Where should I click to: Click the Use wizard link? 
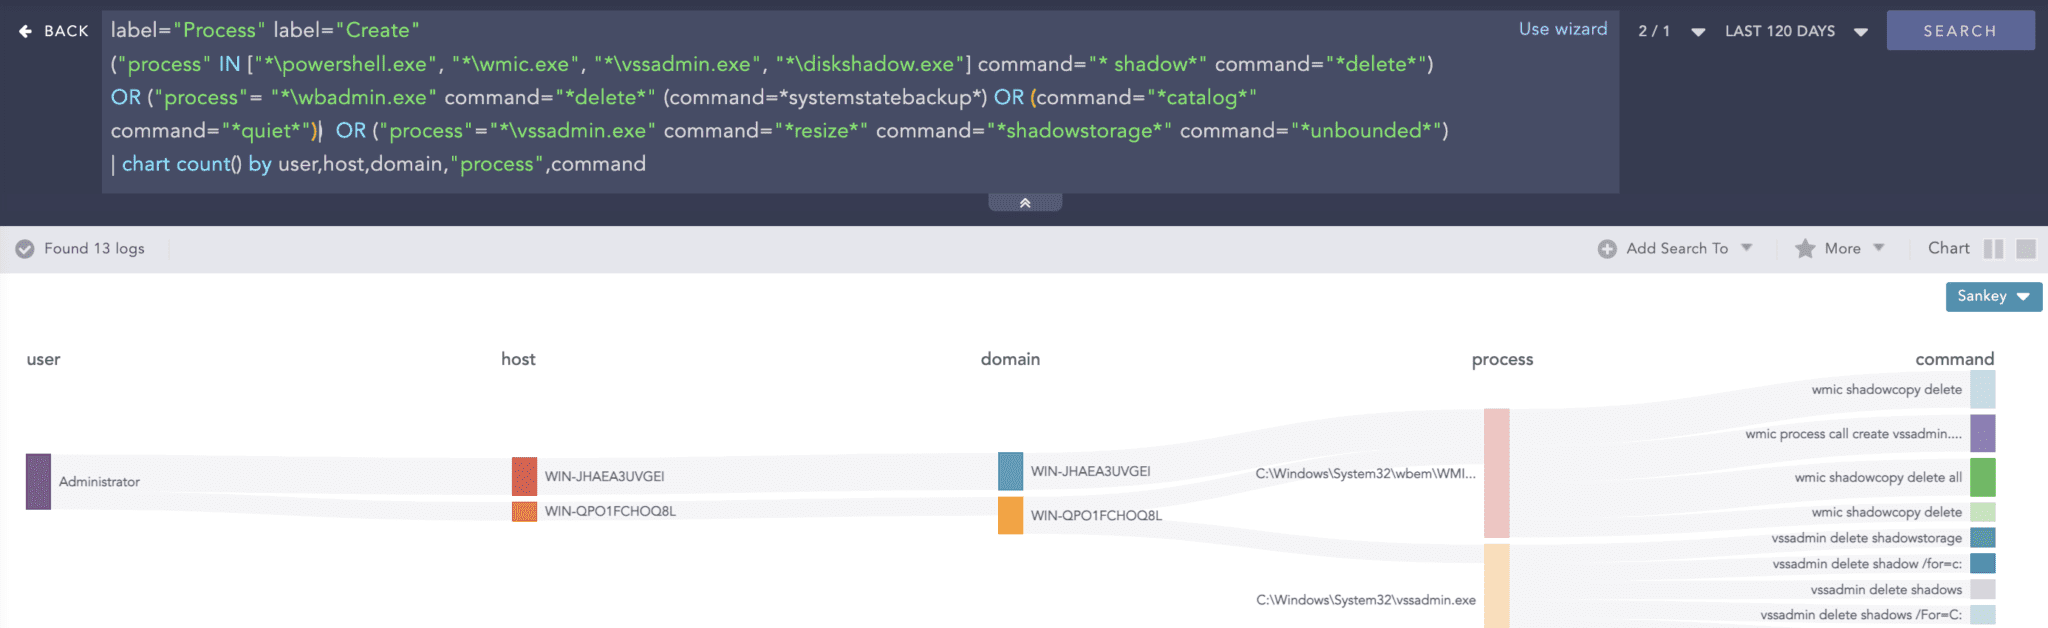tap(1563, 29)
